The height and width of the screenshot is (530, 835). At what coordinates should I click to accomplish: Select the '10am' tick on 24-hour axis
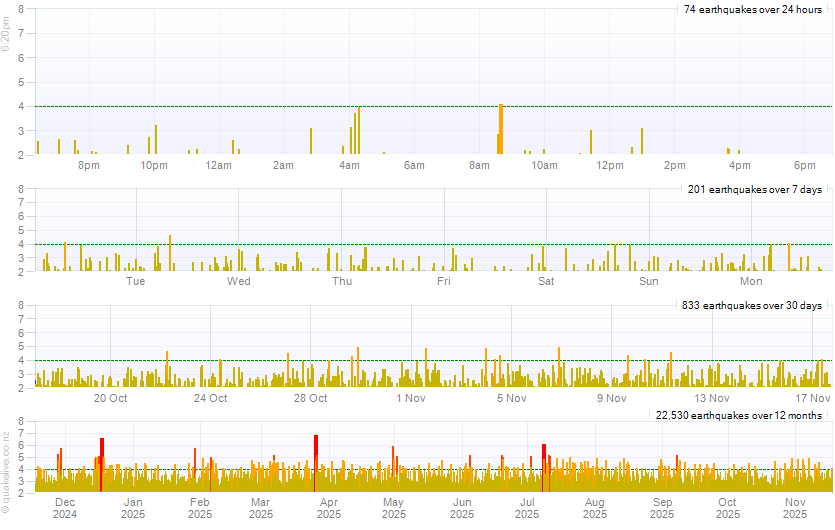[544, 165]
